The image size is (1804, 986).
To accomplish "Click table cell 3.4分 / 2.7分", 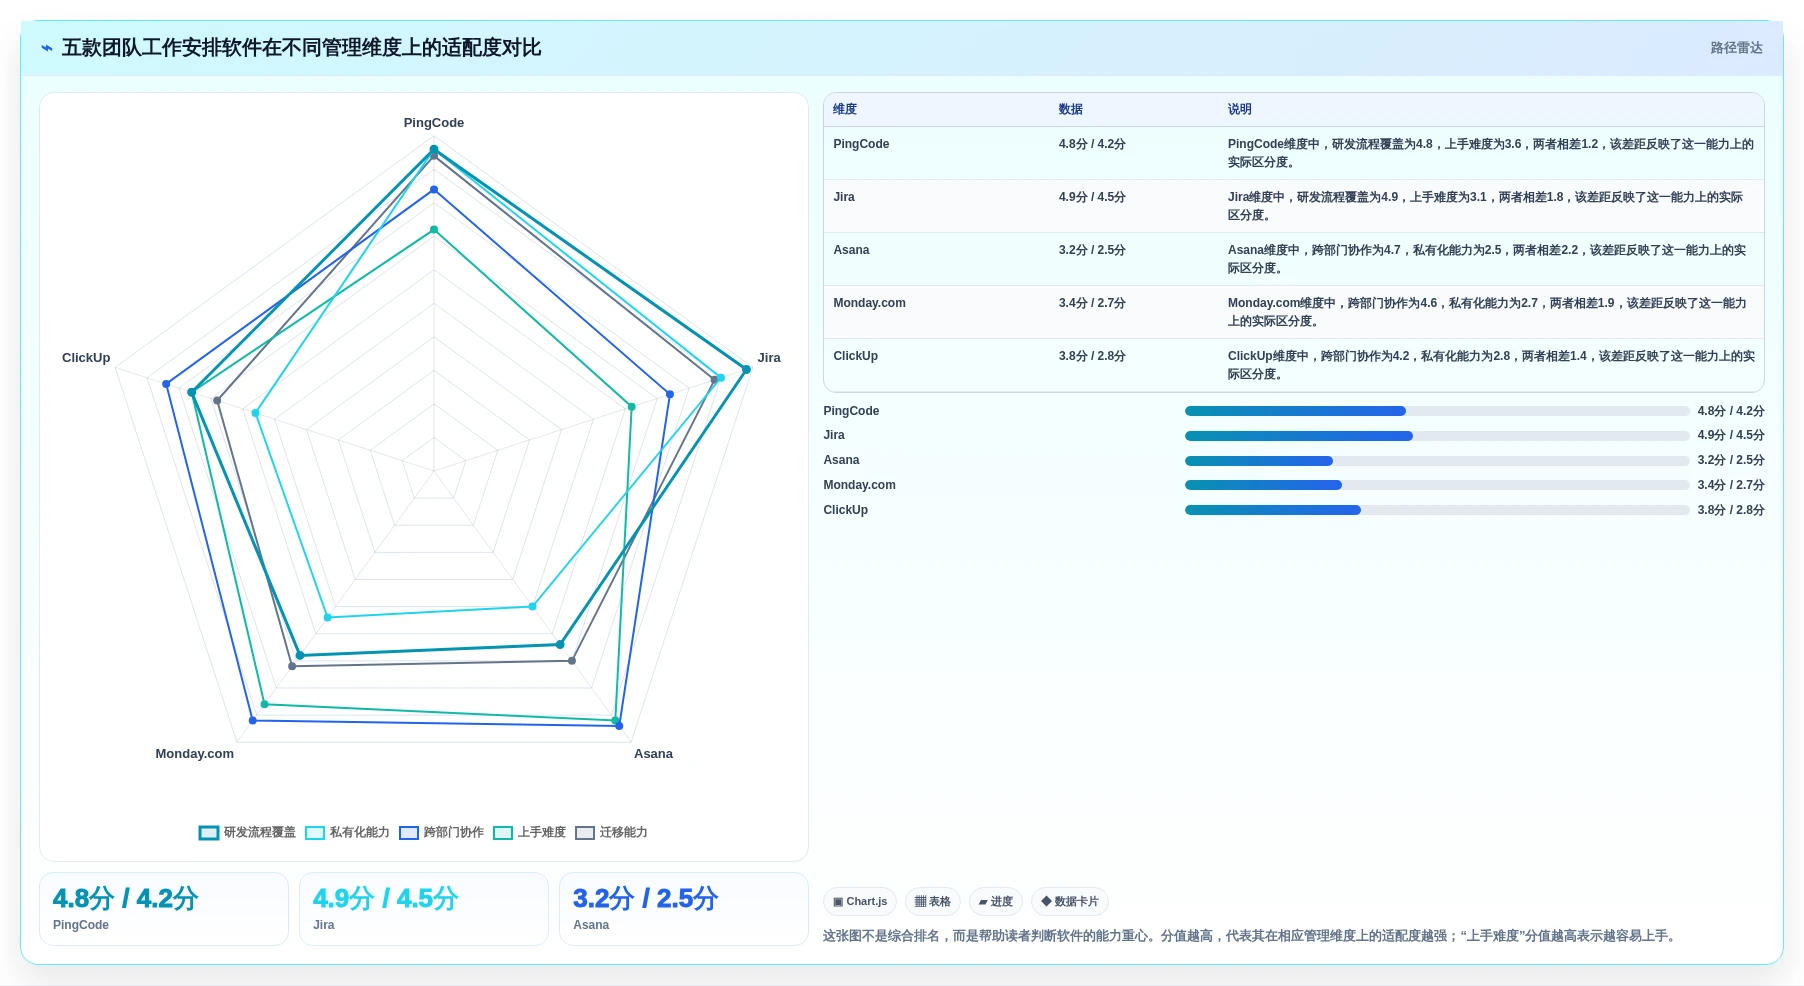I will pos(1092,303).
